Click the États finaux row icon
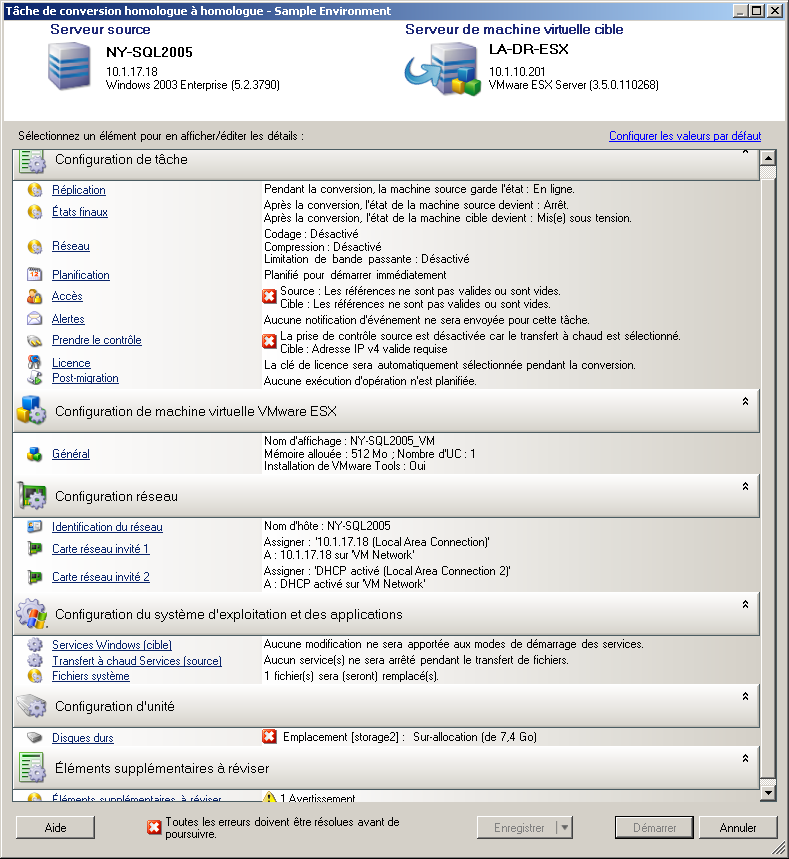789x859 pixels. click(35, 212)
